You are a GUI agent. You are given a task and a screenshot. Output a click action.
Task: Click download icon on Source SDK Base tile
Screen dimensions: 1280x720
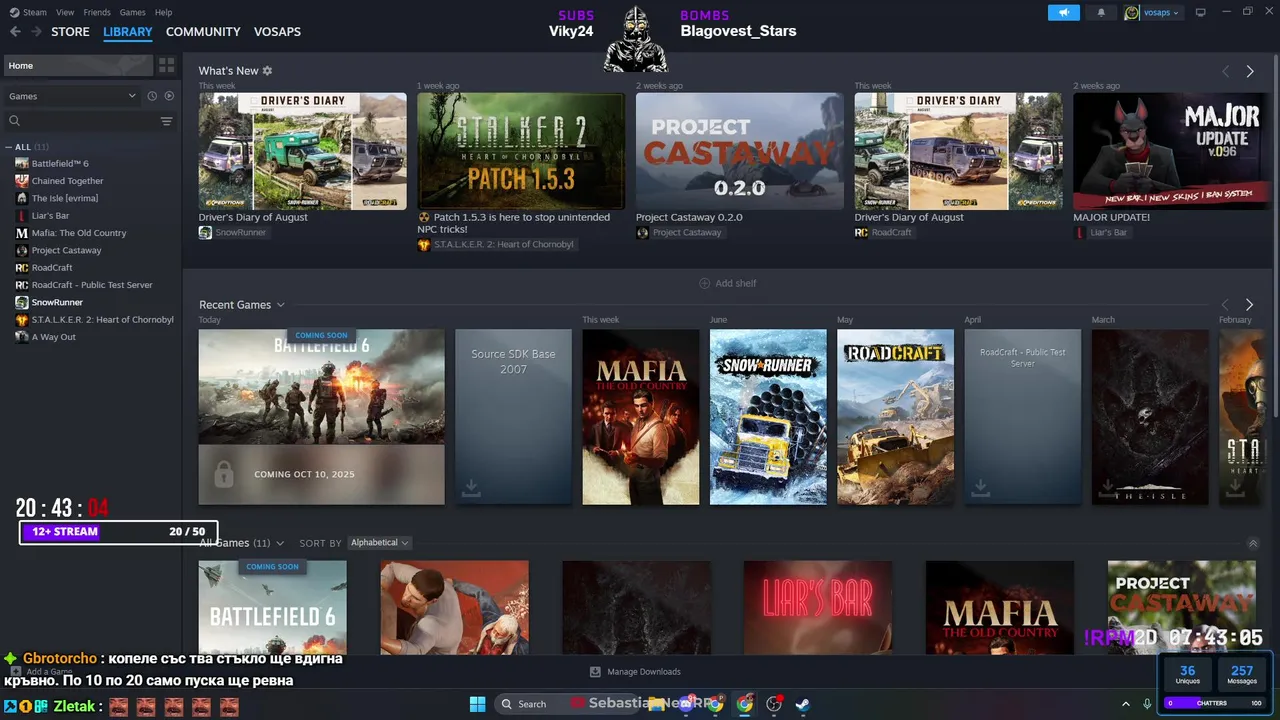471,487
